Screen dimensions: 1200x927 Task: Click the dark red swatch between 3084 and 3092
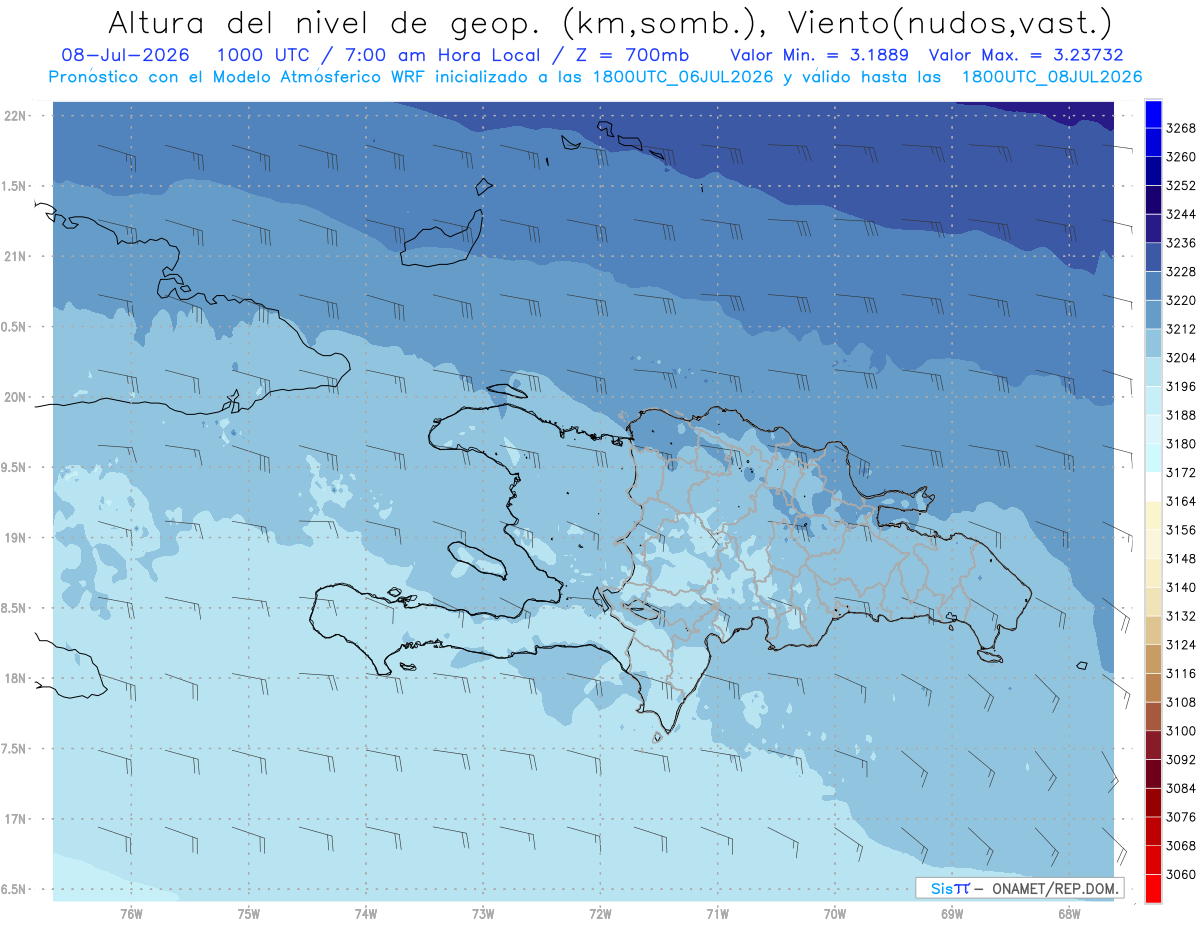(1153, 773)
